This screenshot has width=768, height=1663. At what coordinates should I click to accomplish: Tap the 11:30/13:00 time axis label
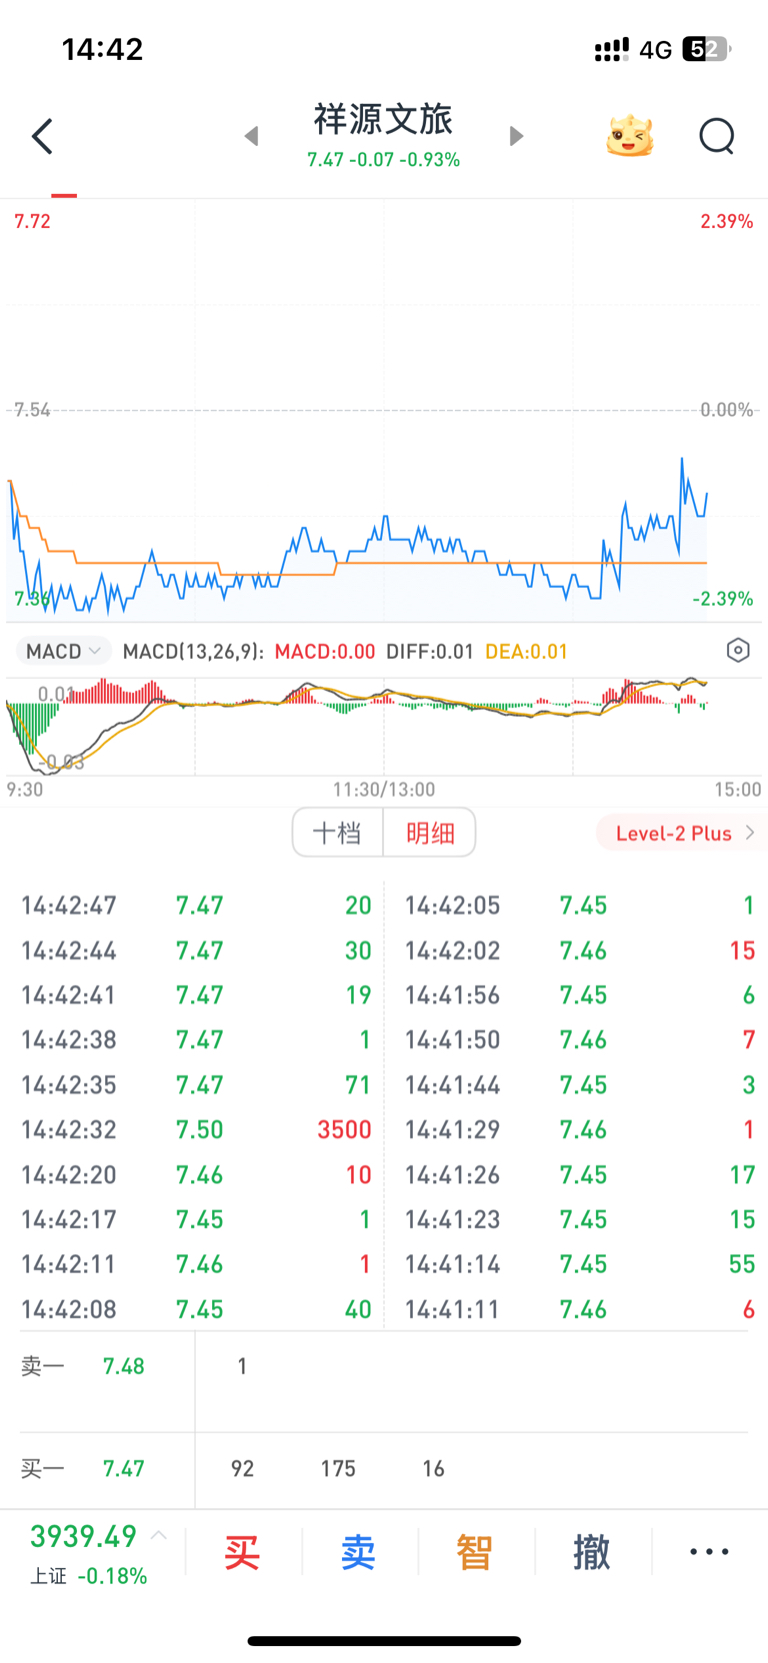click(x=384, y=790)
